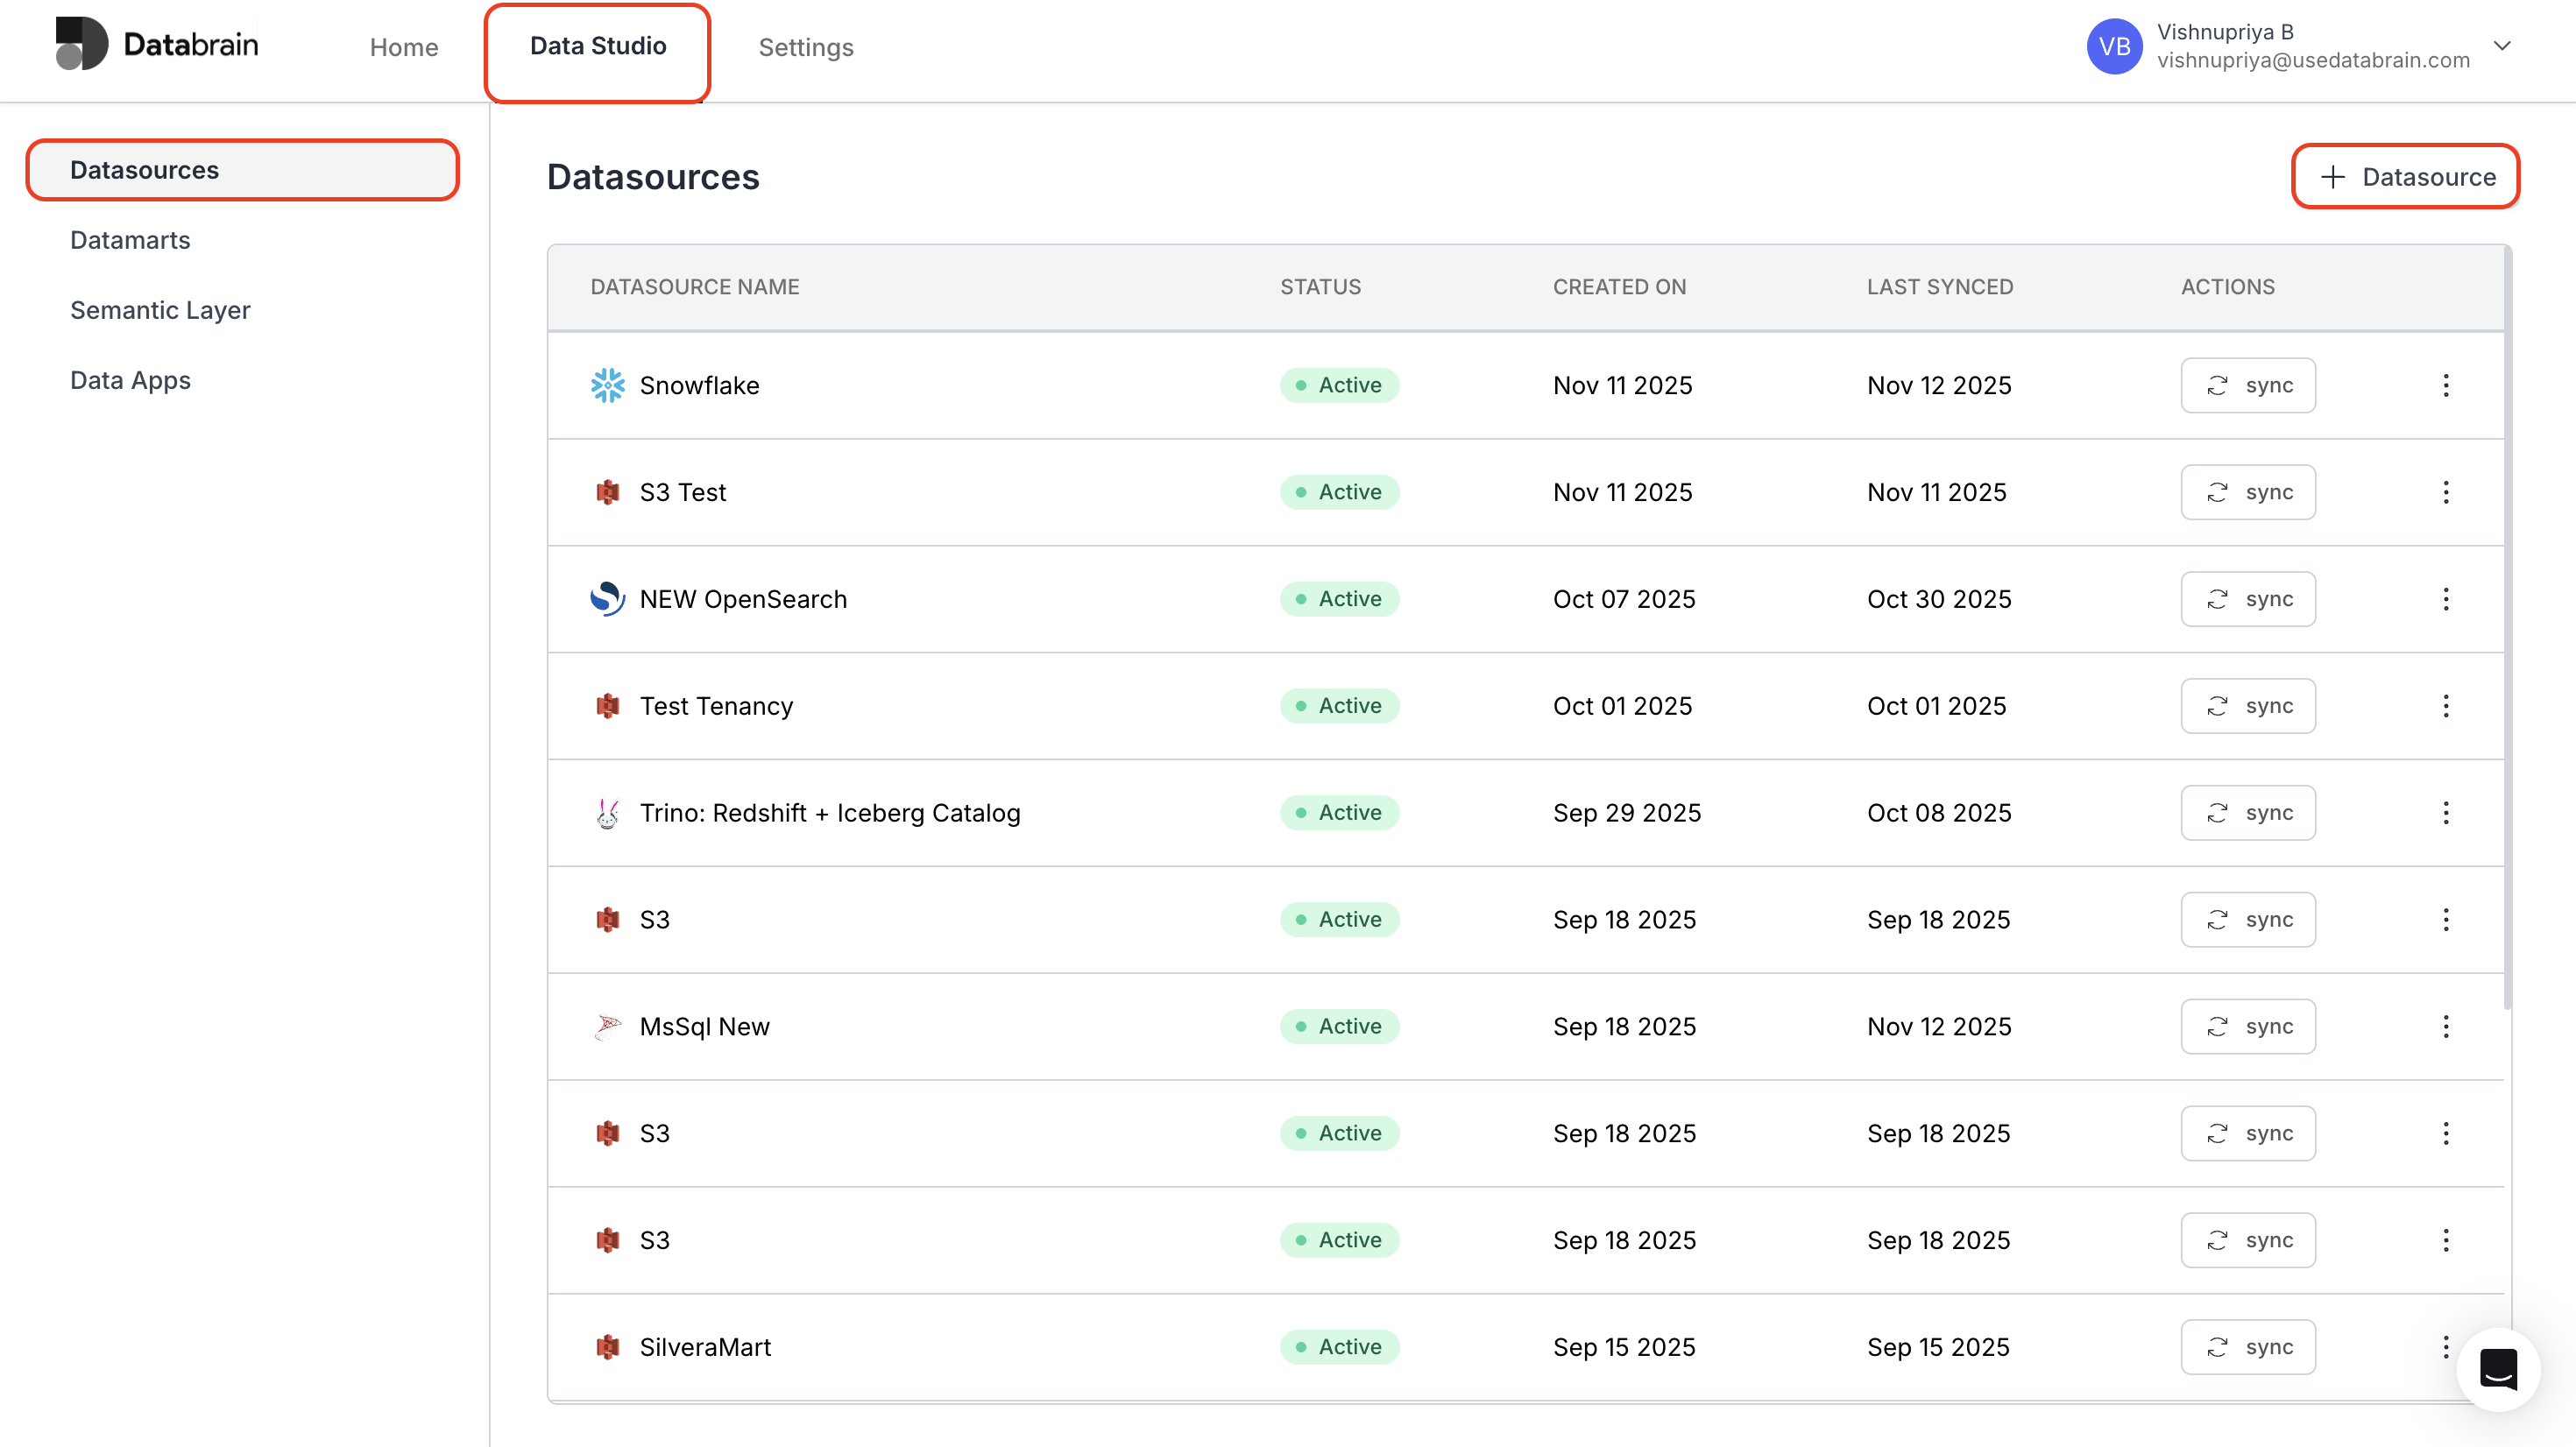Click the S3 Test bucket icon

click(x=607, y=492)
